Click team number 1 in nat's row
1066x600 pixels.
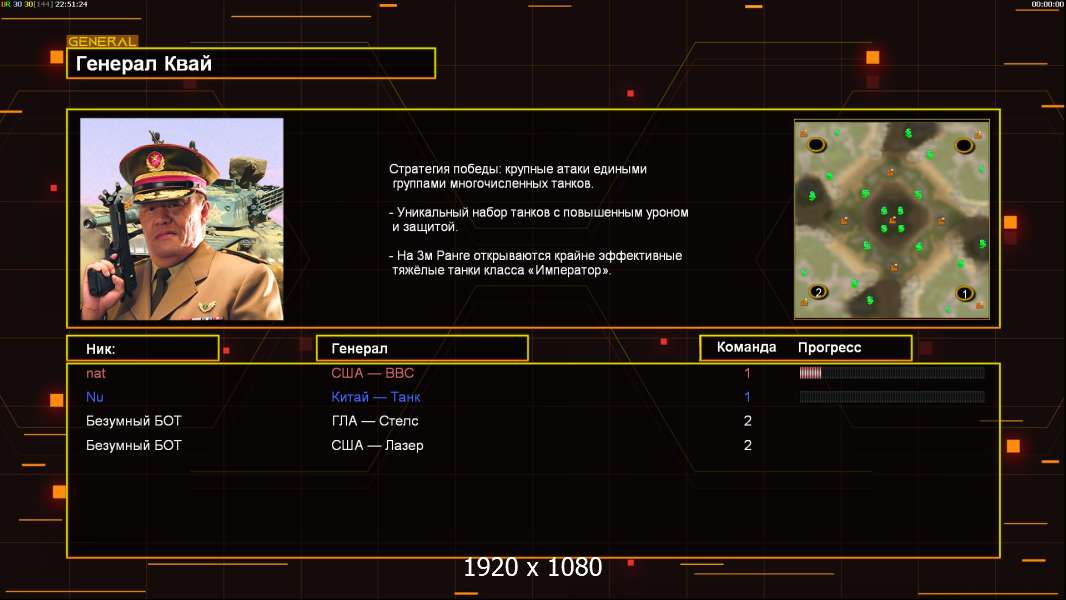pos(747,373)
